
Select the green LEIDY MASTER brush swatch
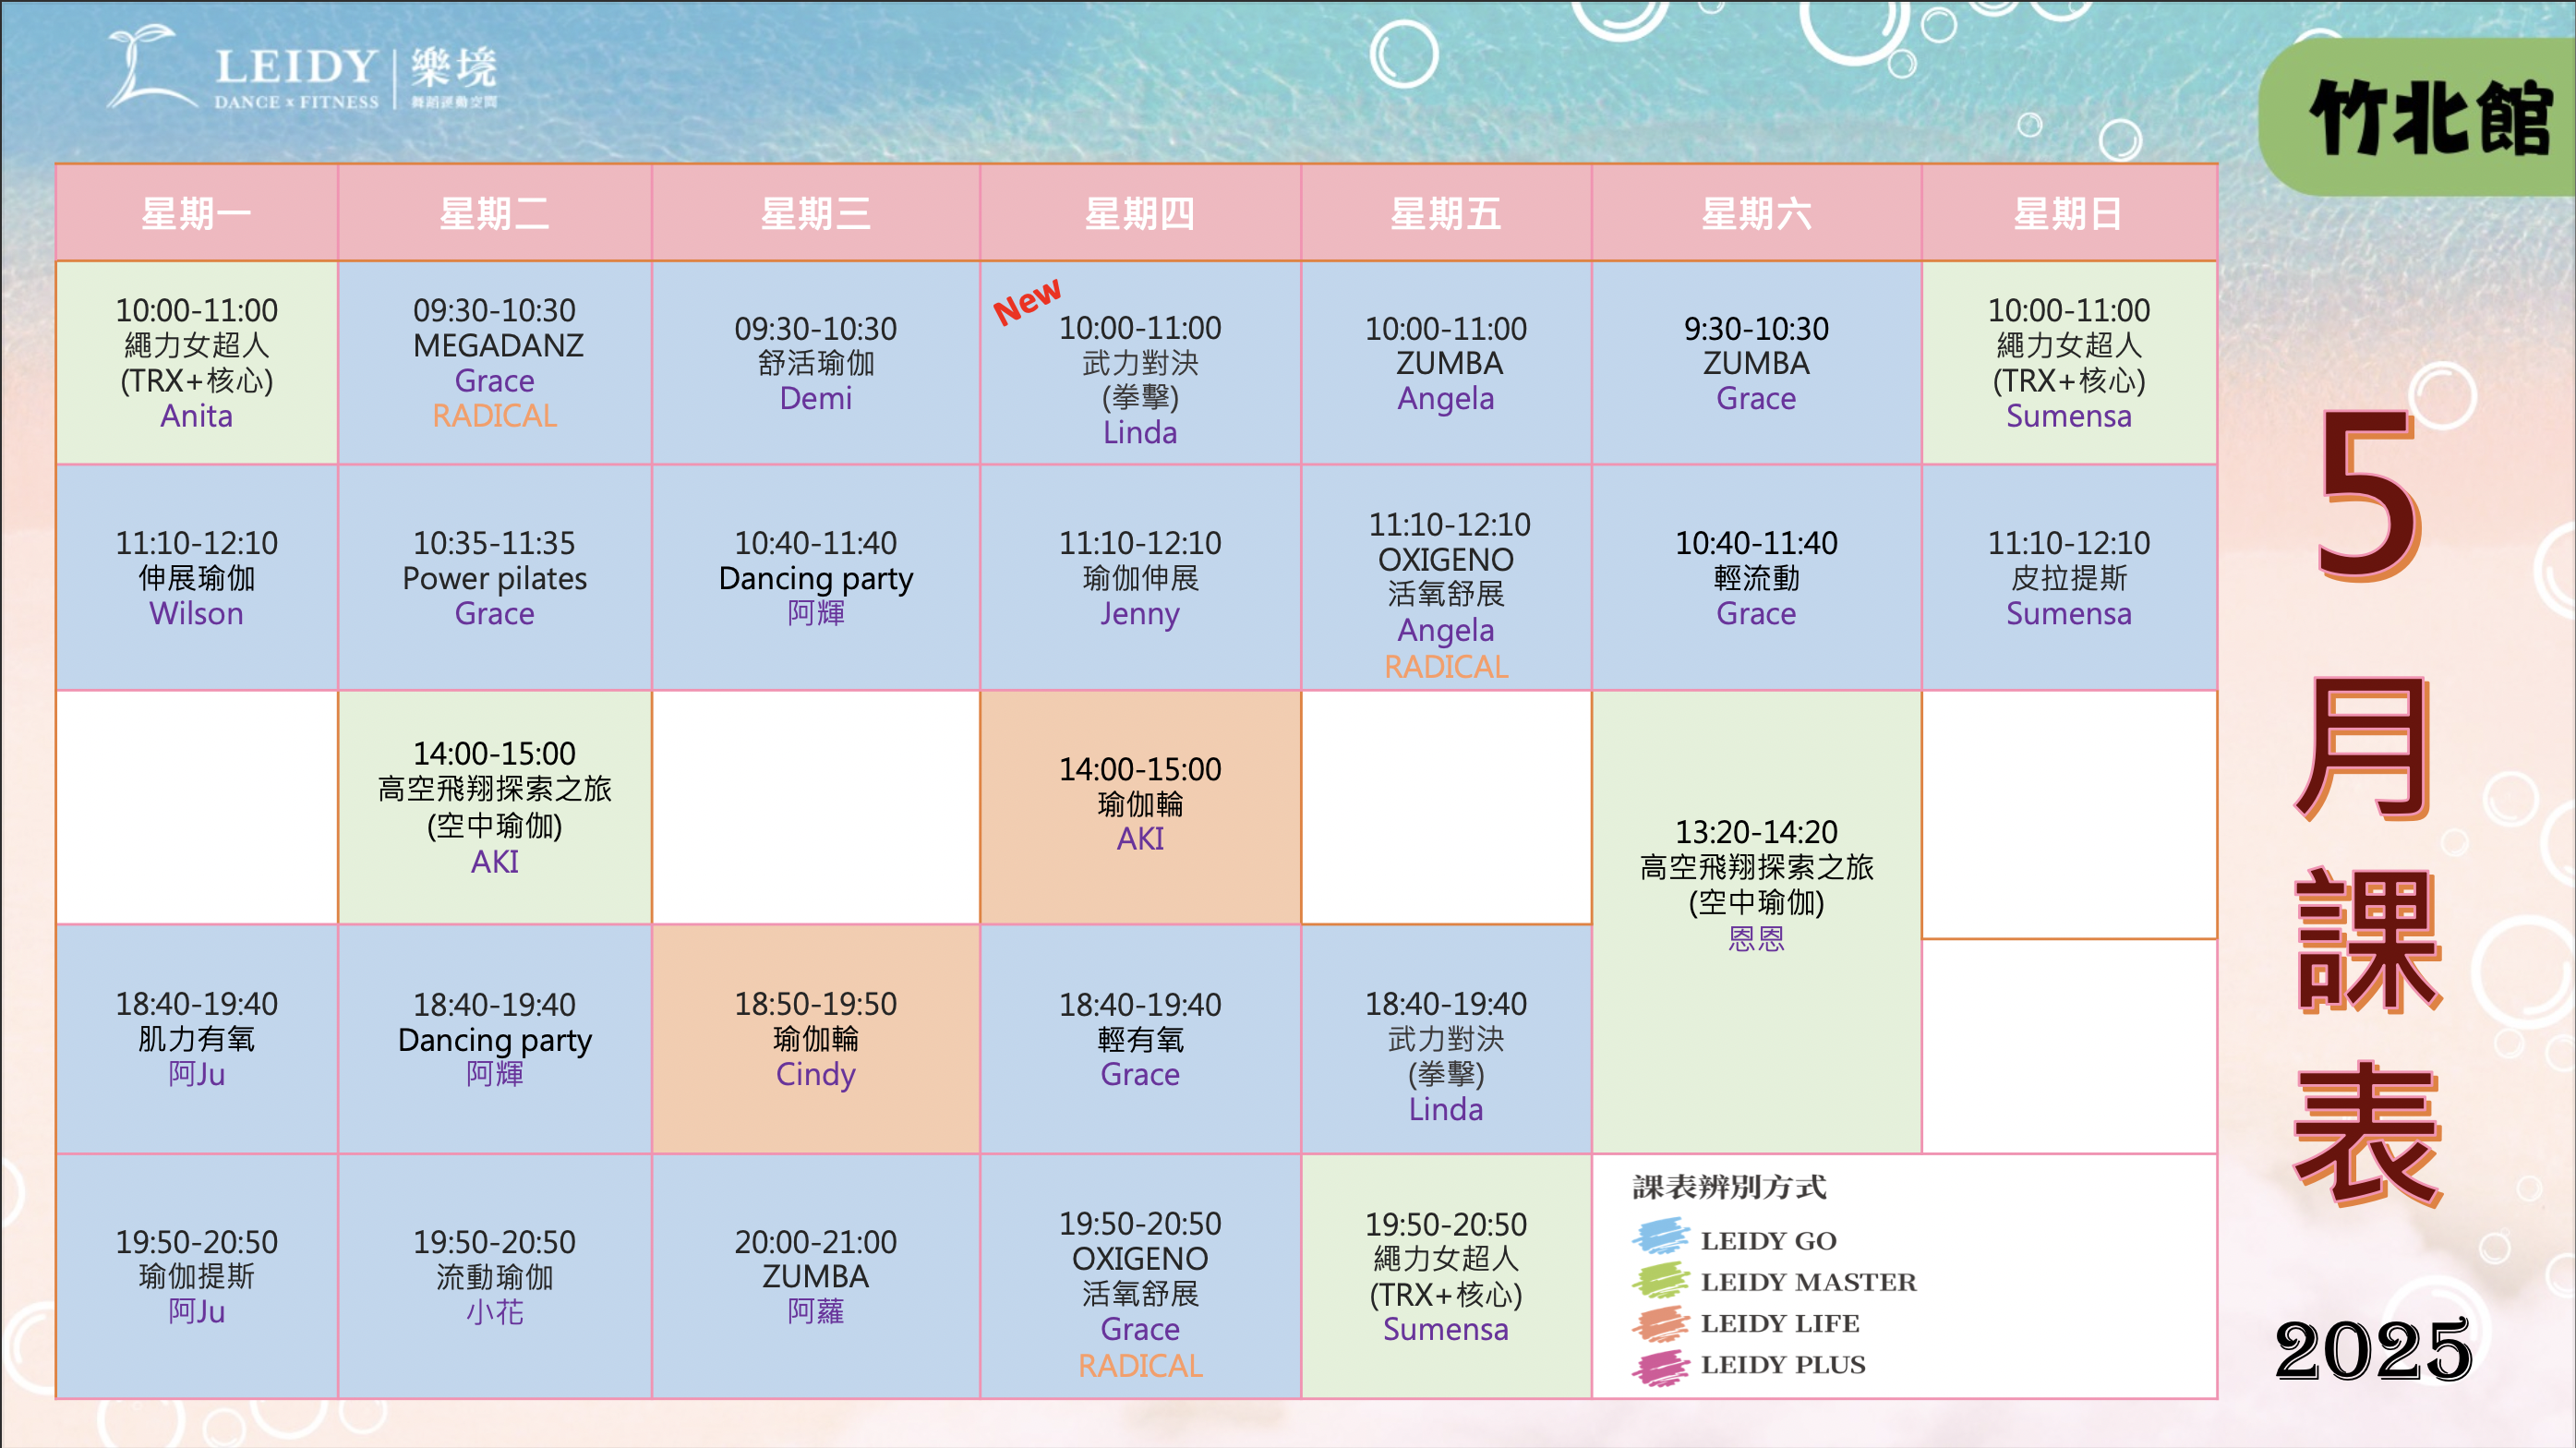click(x=1661, y=1280)
